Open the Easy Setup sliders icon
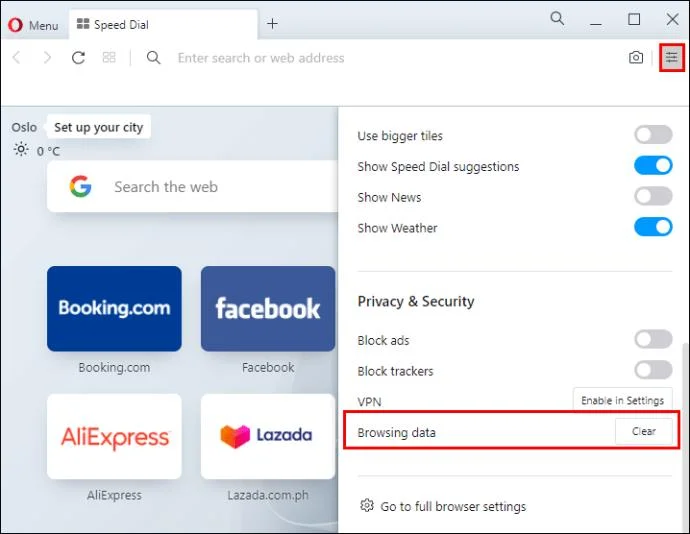The image size is (690, 534). (x=672, y=57)
